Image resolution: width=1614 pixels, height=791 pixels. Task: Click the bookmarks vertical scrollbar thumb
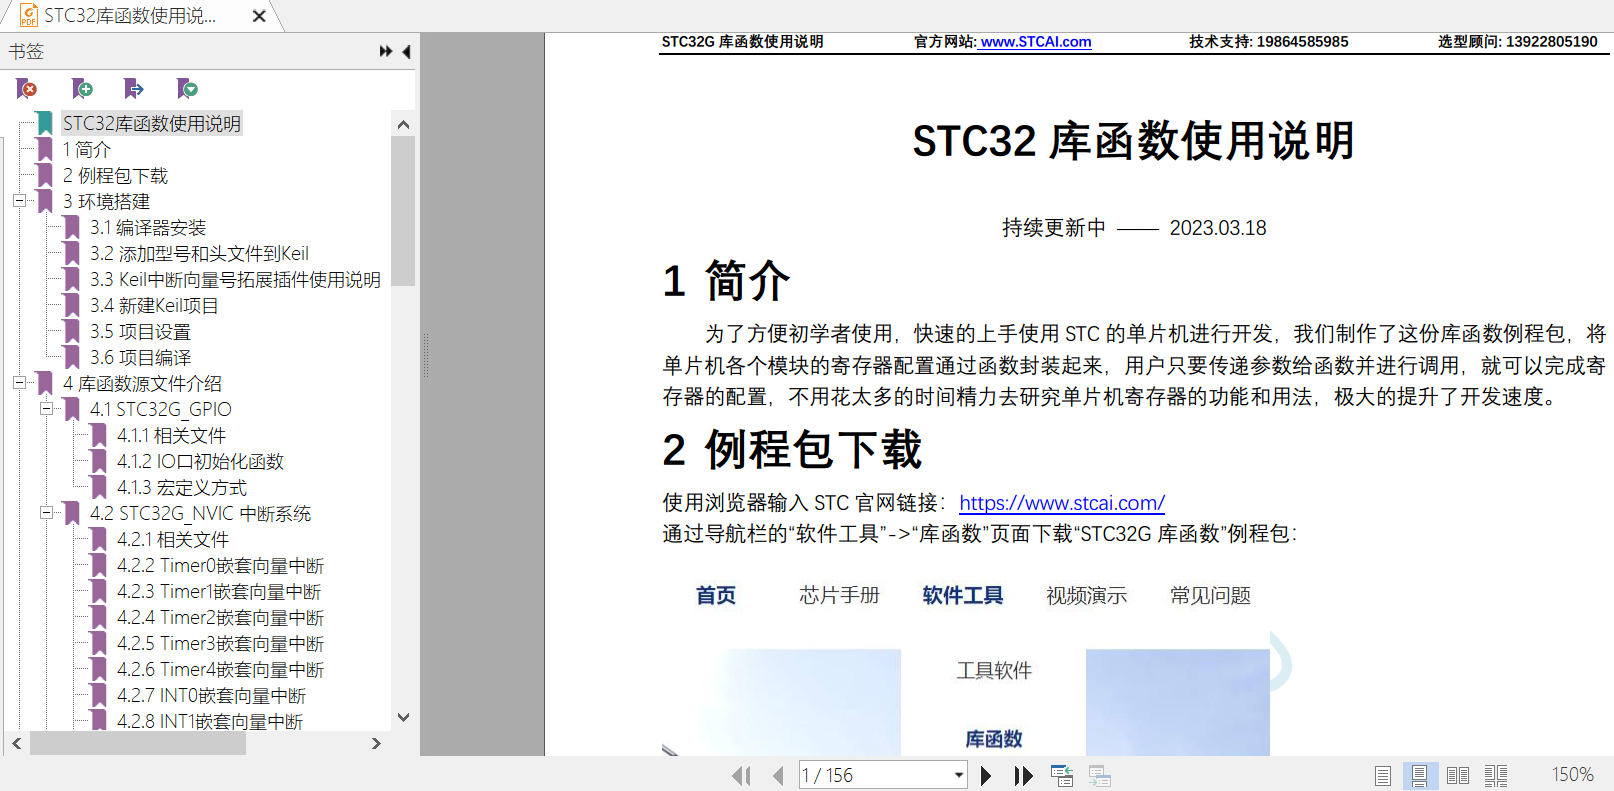tap(403, 211)
